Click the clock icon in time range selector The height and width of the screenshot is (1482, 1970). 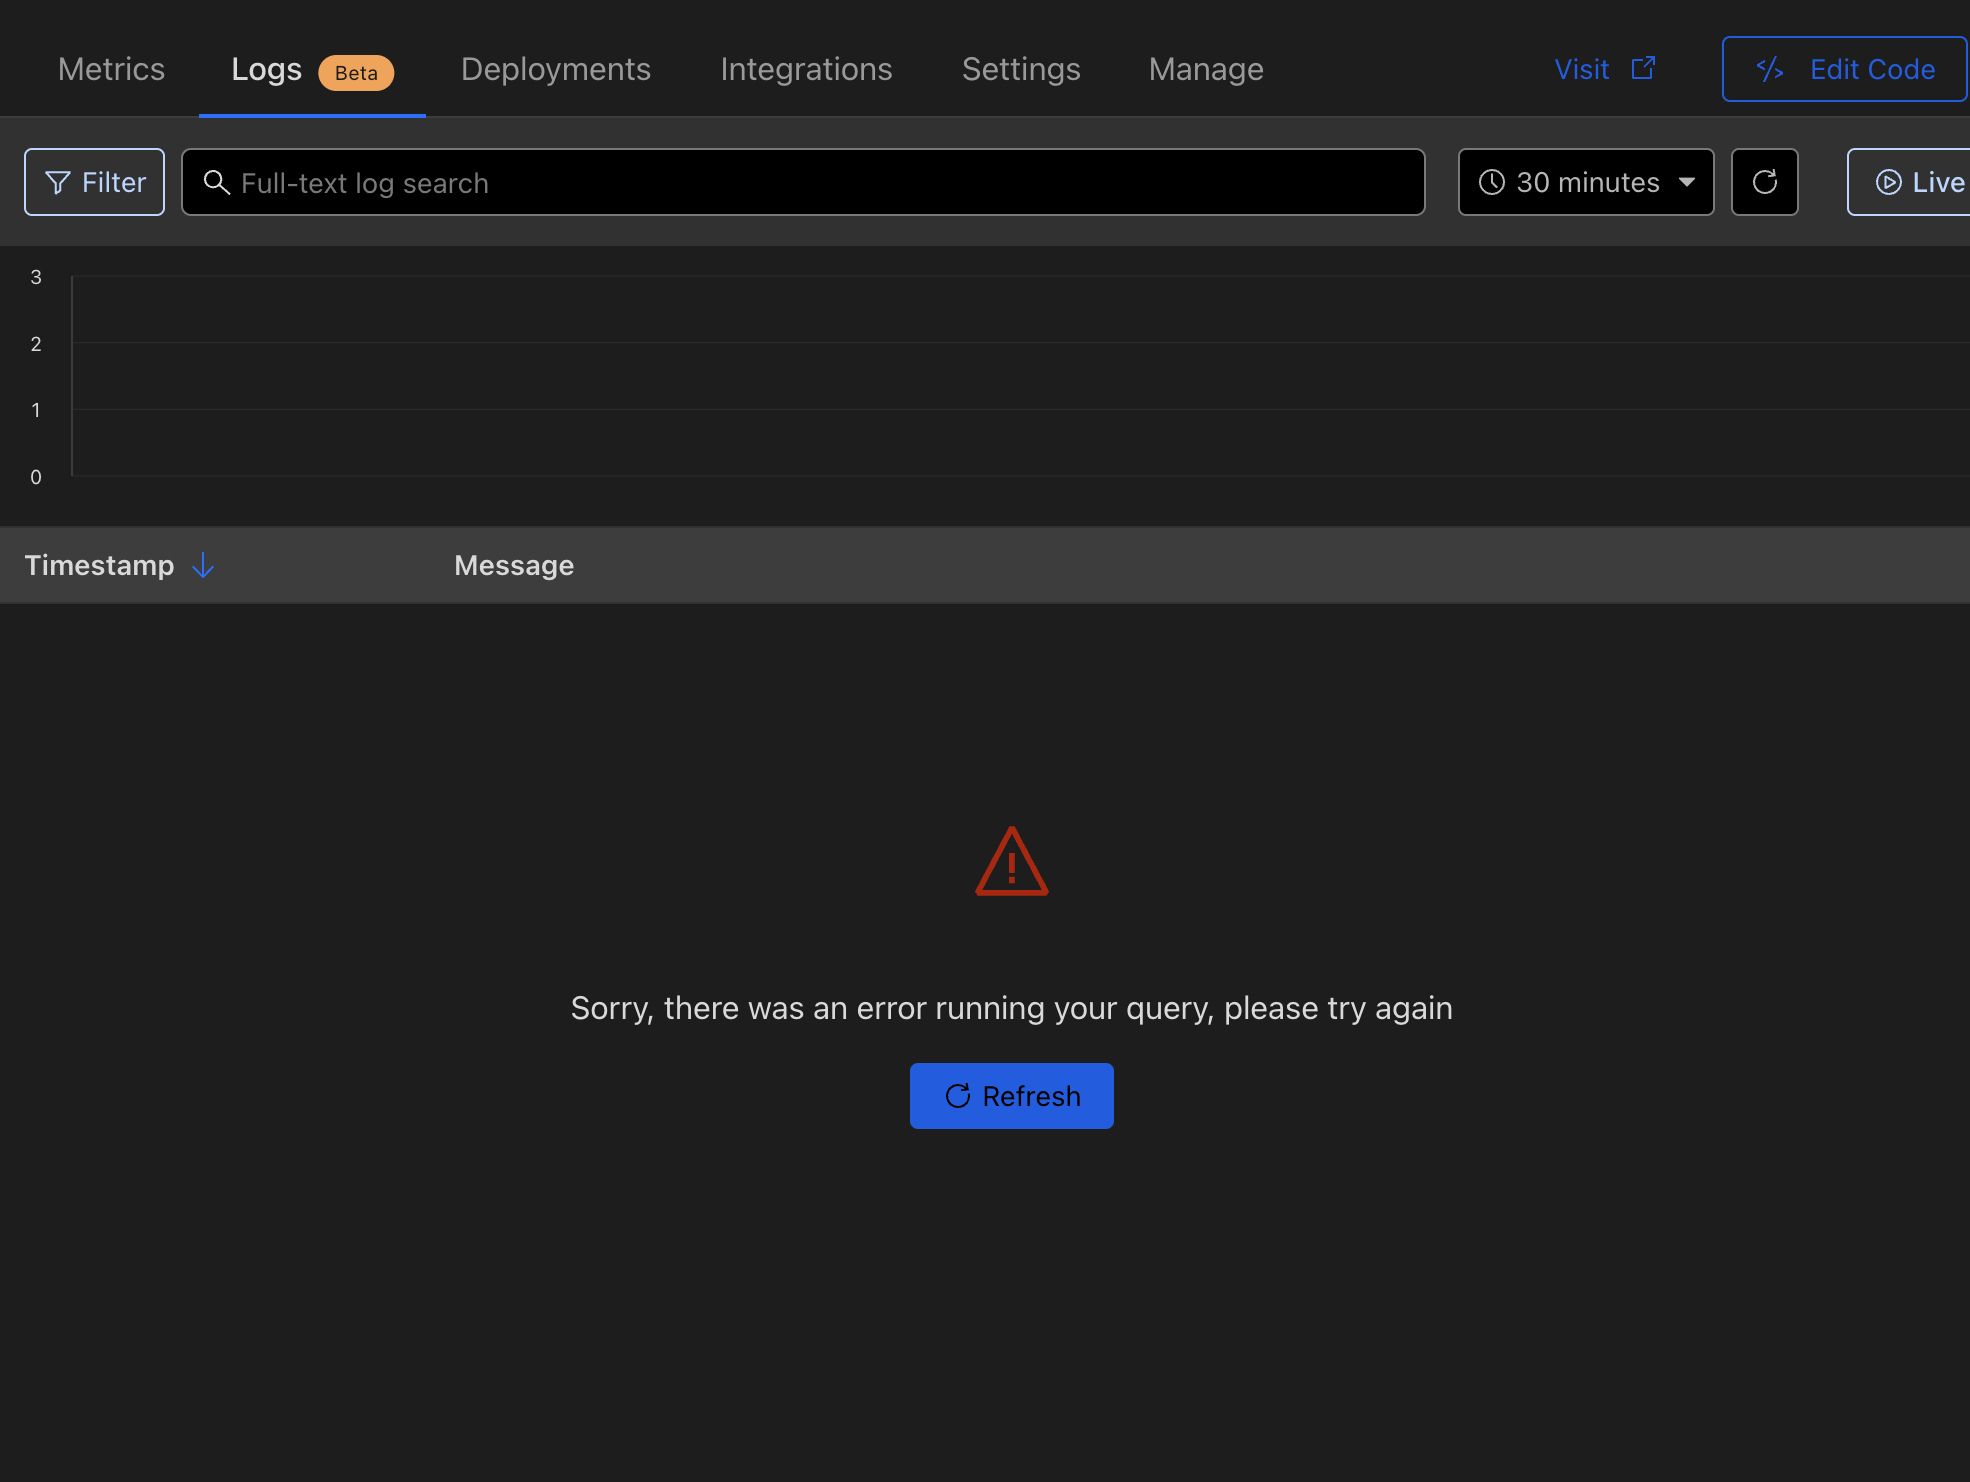click(1491, 182)
